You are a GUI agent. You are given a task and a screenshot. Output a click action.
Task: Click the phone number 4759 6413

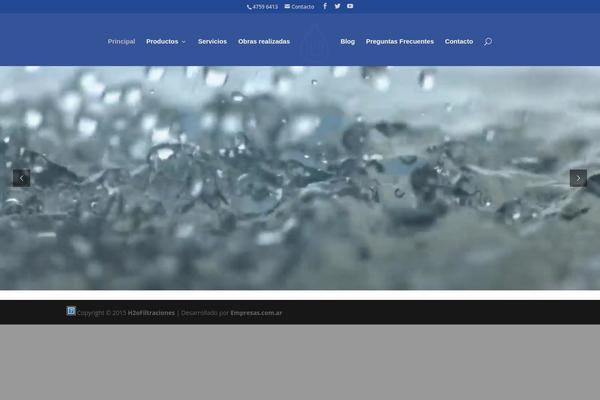pyautogui.click(x=262, y=7)
